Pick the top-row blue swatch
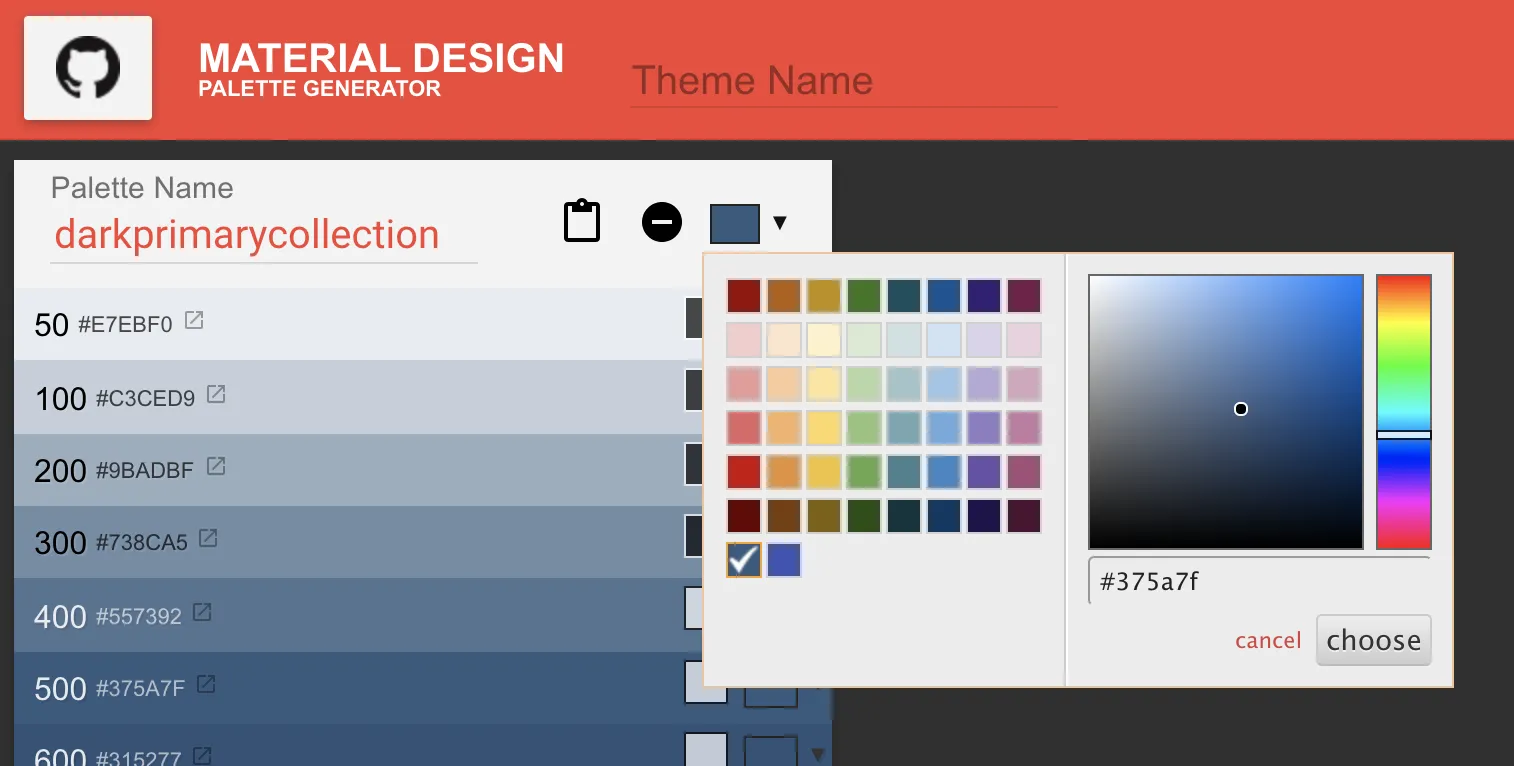This screenshot has width=1514, height=766. pyautogui.click(x=944, y=296)
